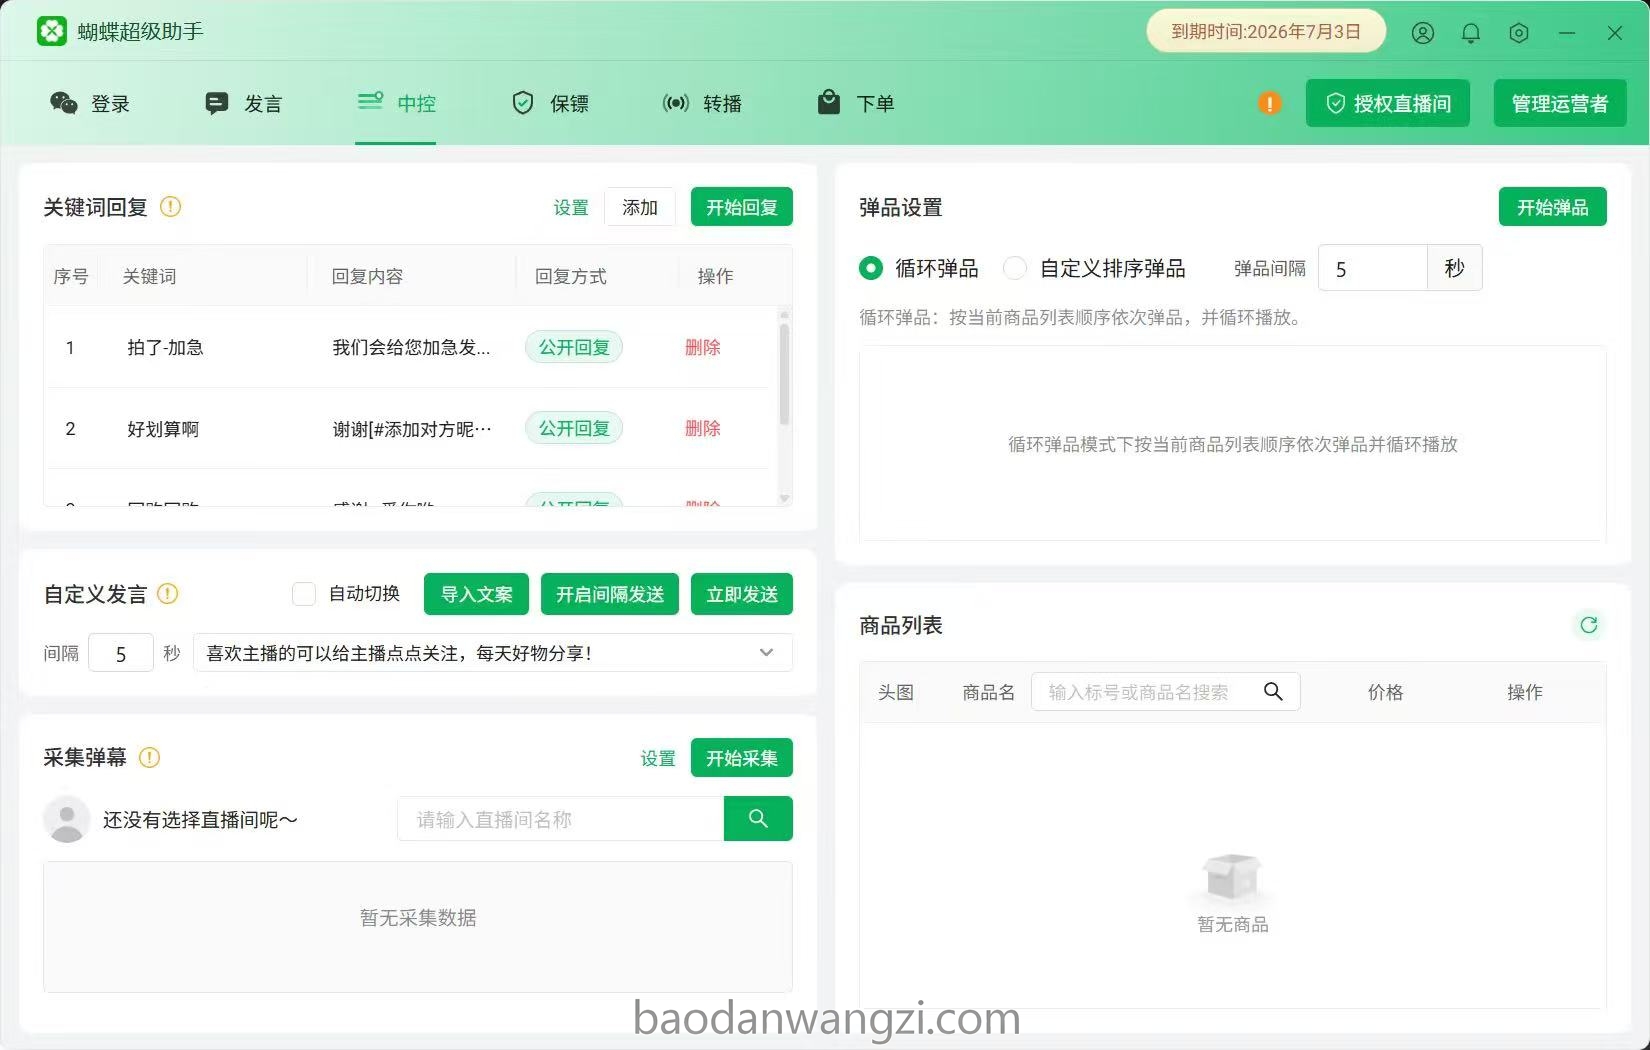This screenshot has width=1650, height=1050.
Task: Select 循环弹品 radio option
Action: point(871,268)
